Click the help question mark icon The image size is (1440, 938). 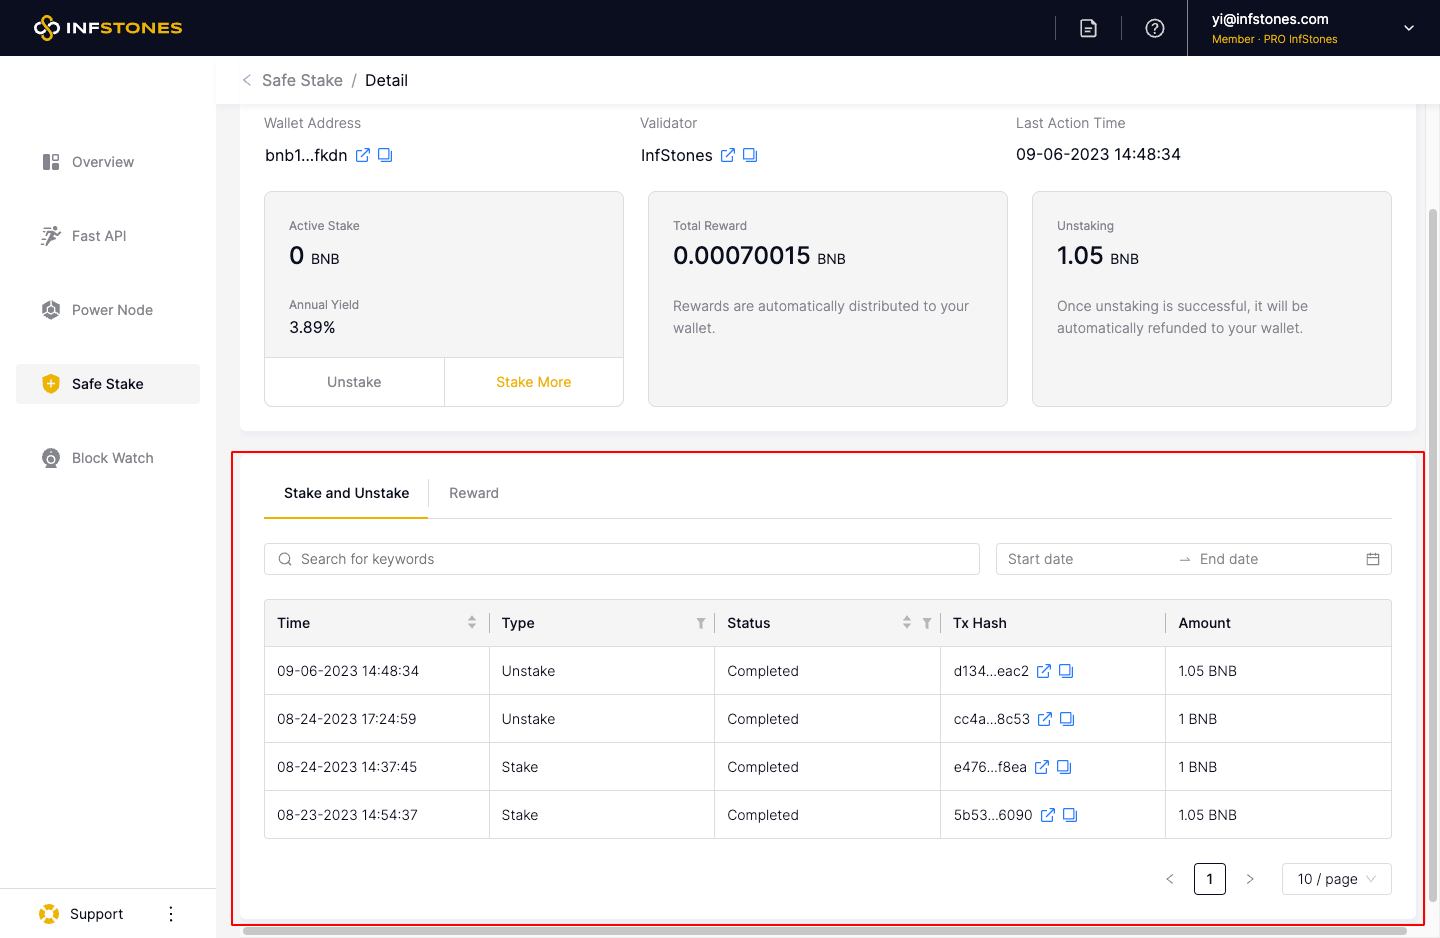pyautogui.click(x=1155, y=28)
